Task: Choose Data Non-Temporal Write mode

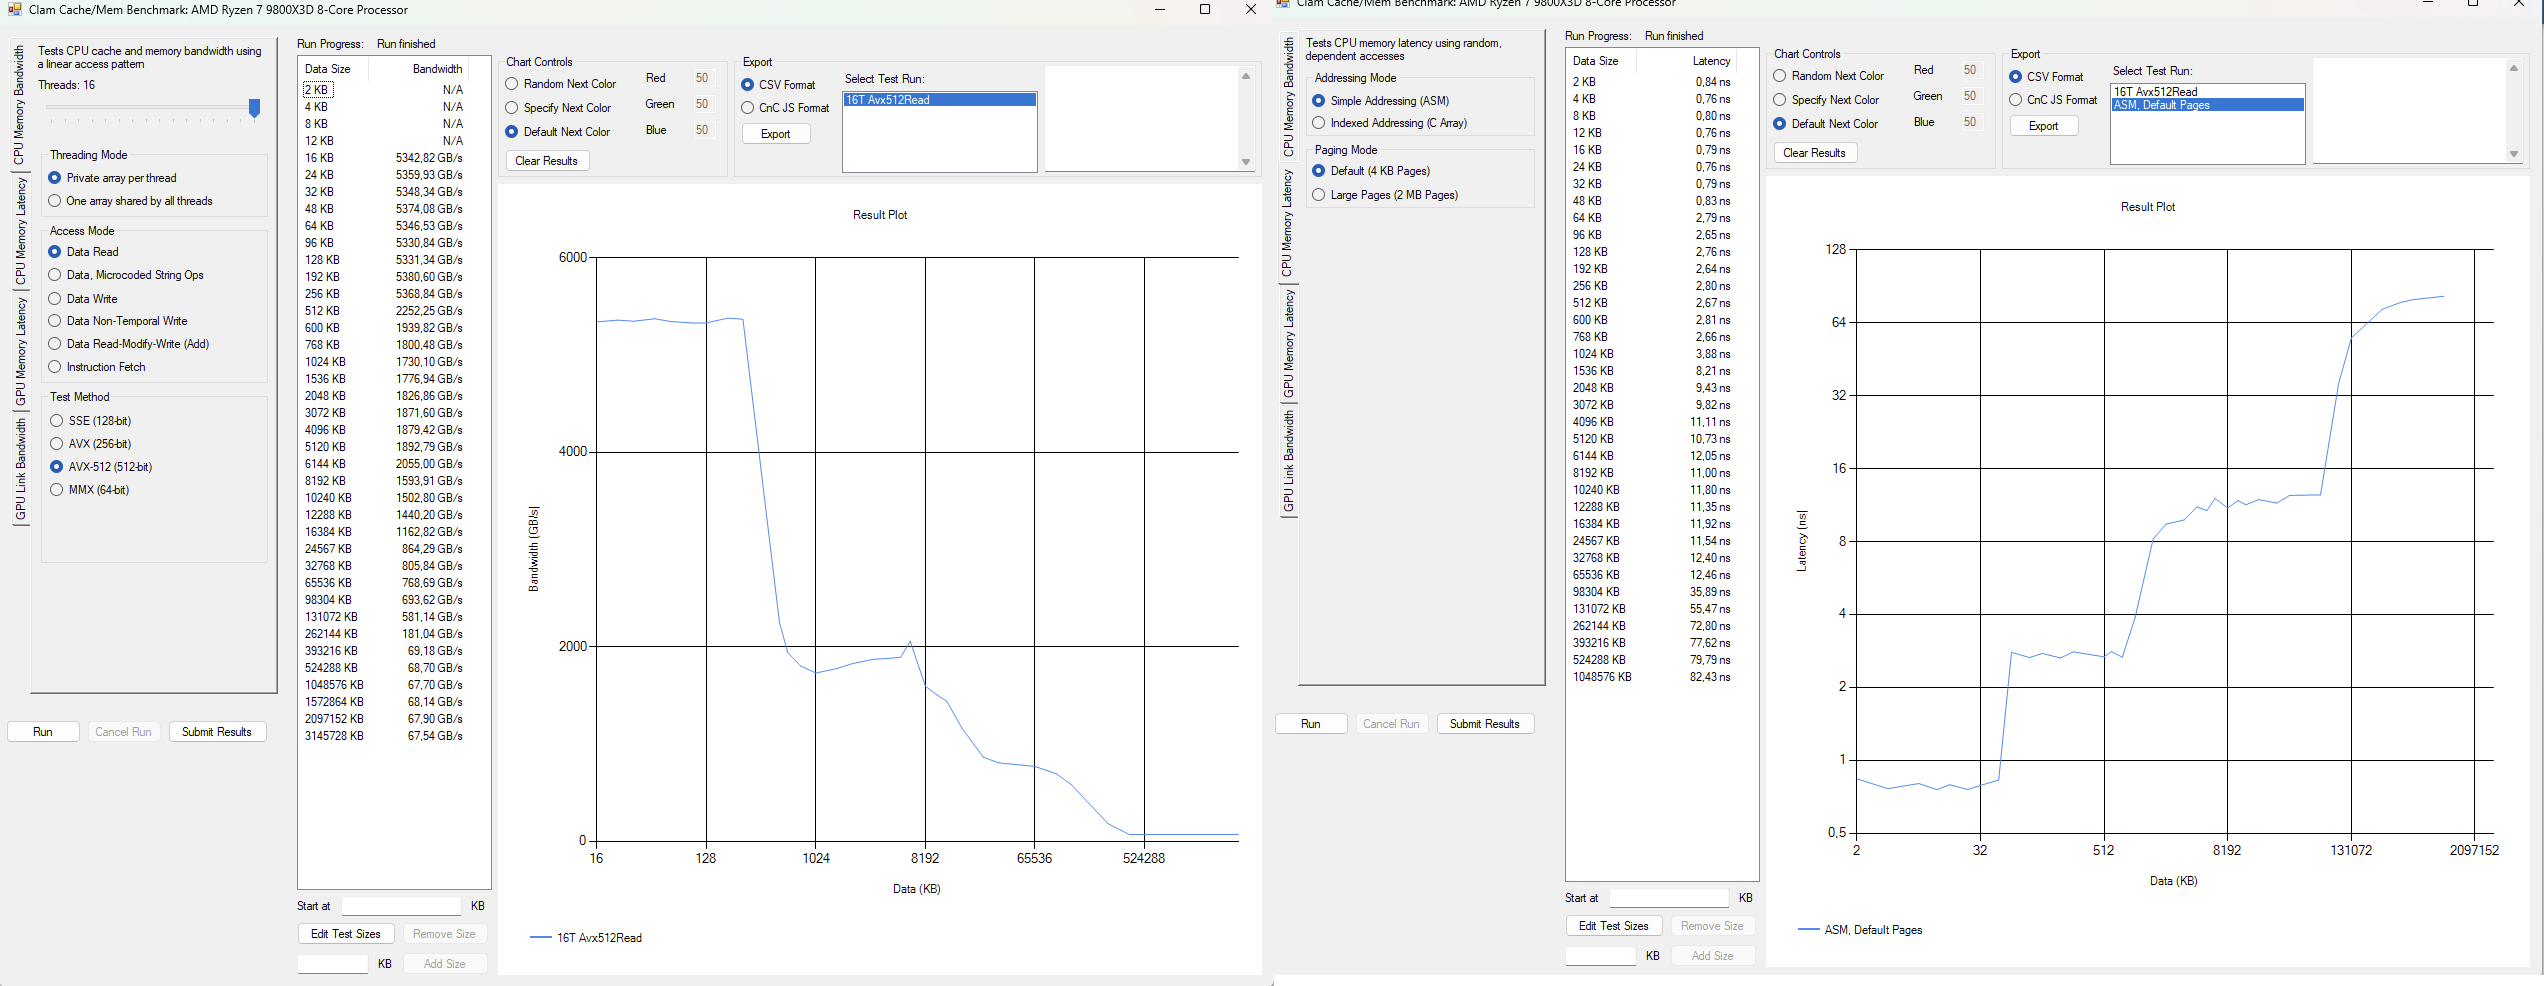Action: (x=118, y=321)
